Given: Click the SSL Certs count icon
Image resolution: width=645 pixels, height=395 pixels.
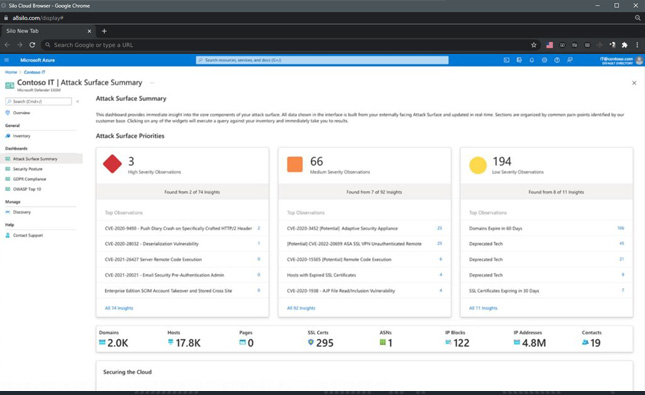Looking at the screenshot, I should (x=311, y=342).
